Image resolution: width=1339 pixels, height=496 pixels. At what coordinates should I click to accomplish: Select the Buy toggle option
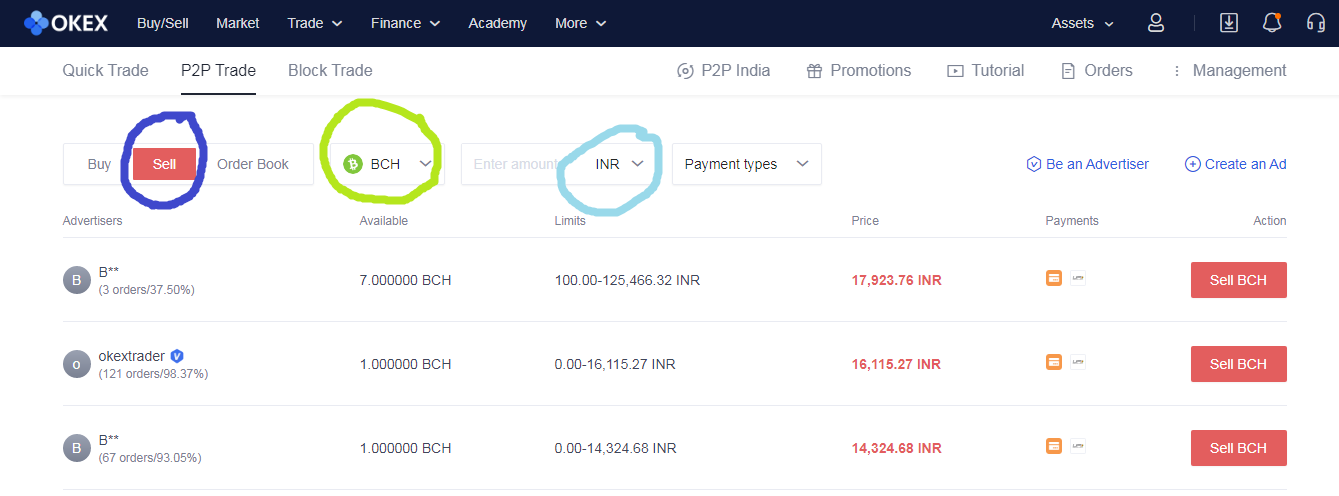pos(99,164)
